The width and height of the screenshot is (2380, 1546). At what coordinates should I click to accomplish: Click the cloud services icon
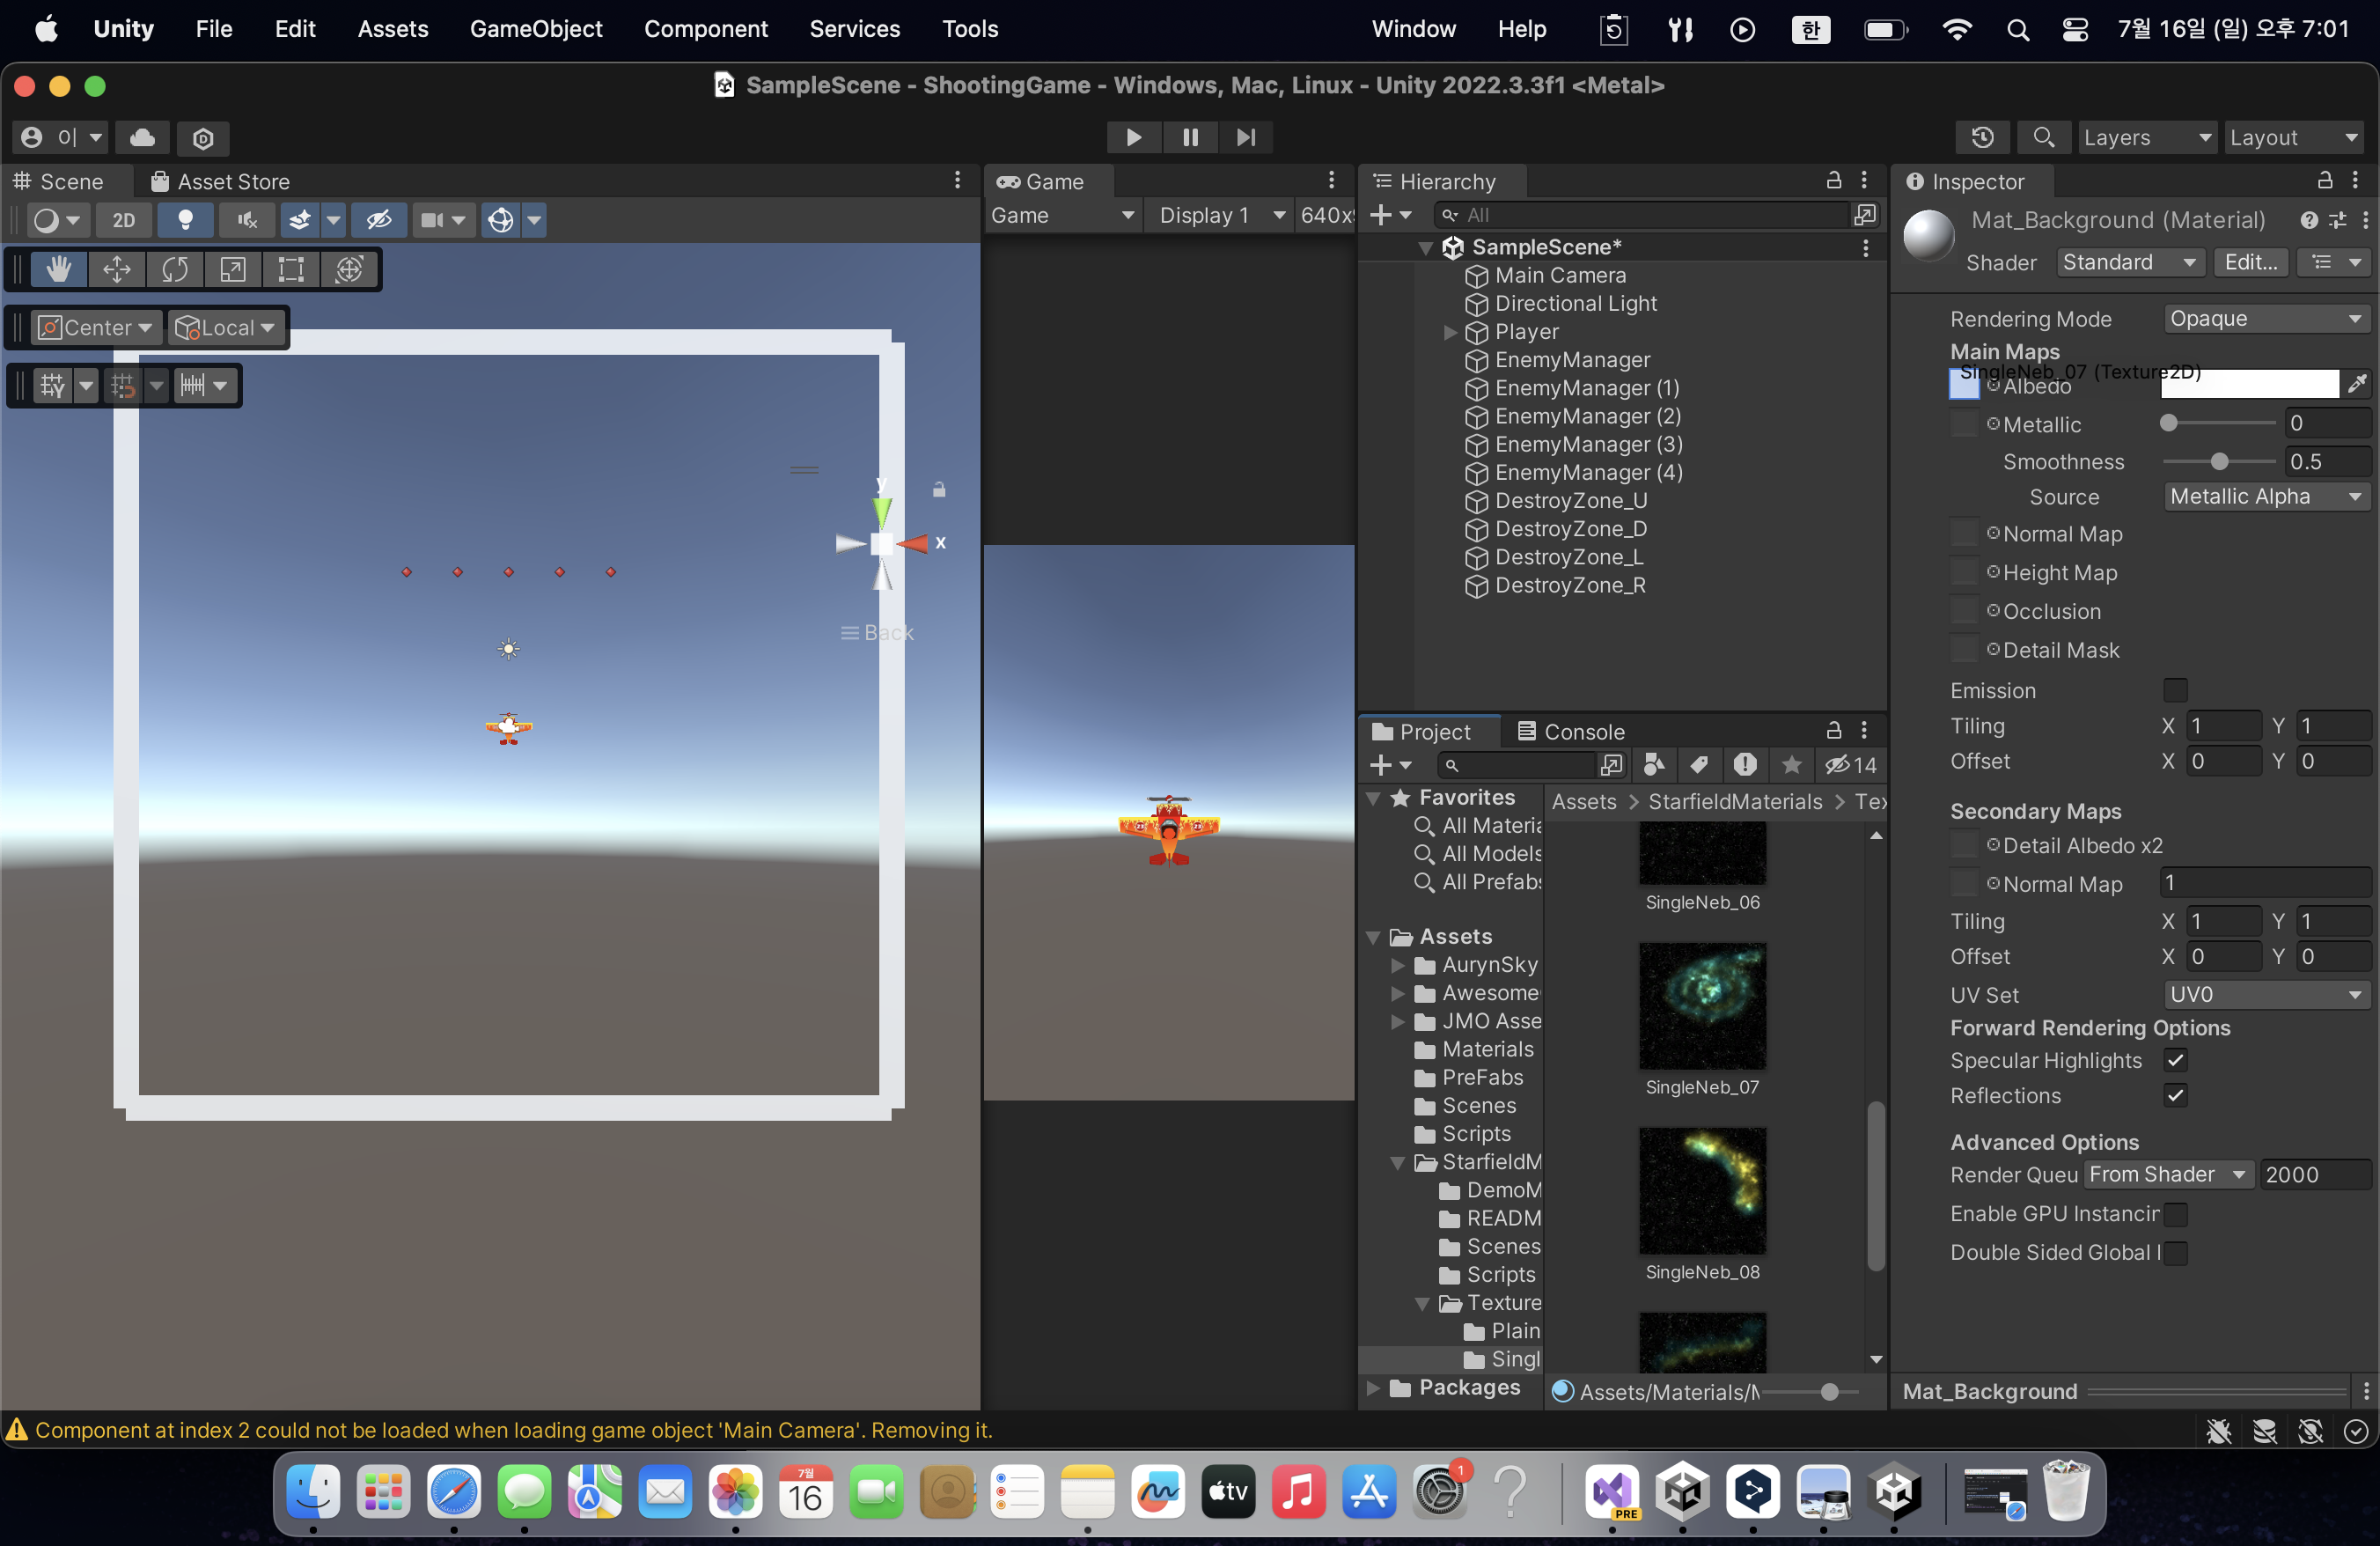pyautogui.click(x=143, y=137)
